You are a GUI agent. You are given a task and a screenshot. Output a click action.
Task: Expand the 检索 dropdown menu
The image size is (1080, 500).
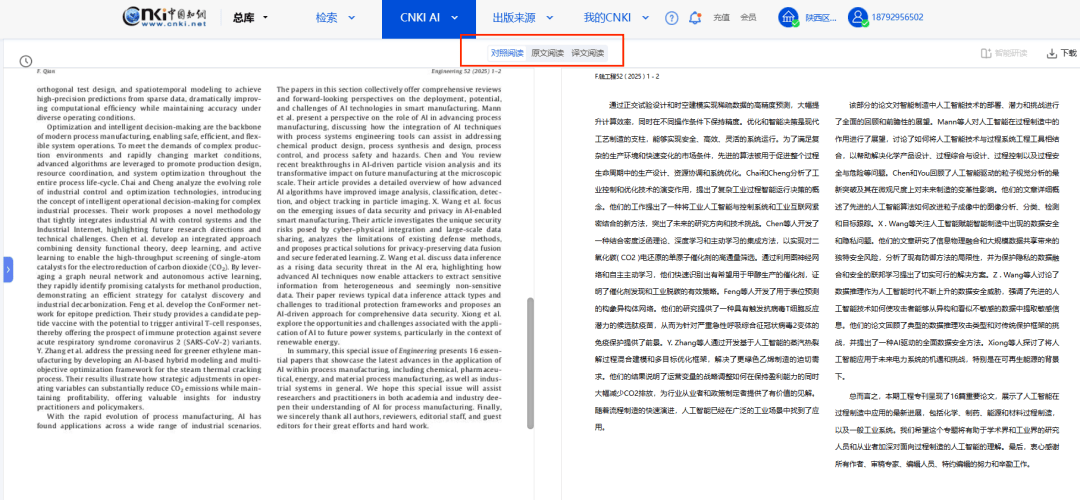click(x=335, y=18)
